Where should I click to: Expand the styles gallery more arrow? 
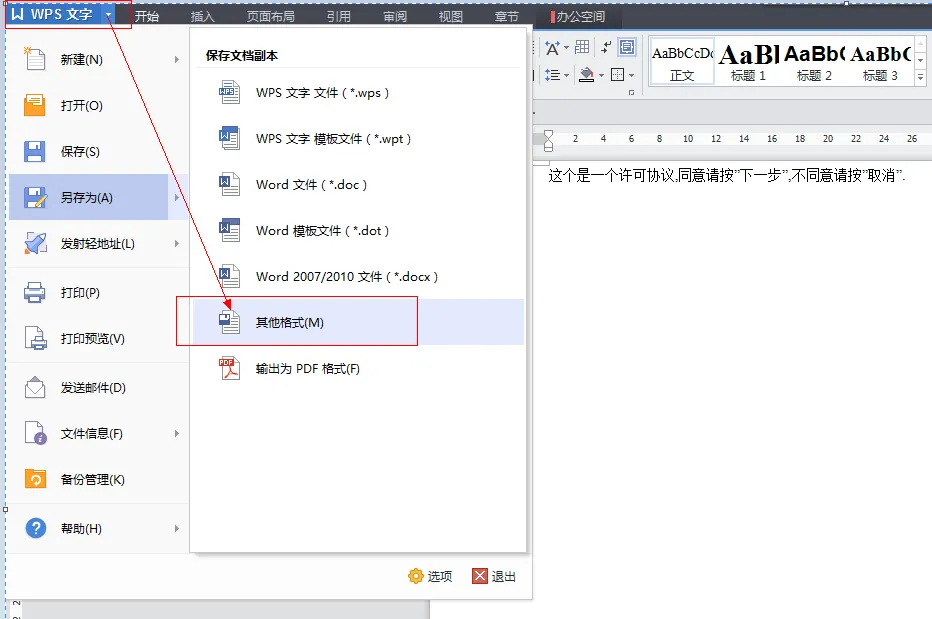920,77
